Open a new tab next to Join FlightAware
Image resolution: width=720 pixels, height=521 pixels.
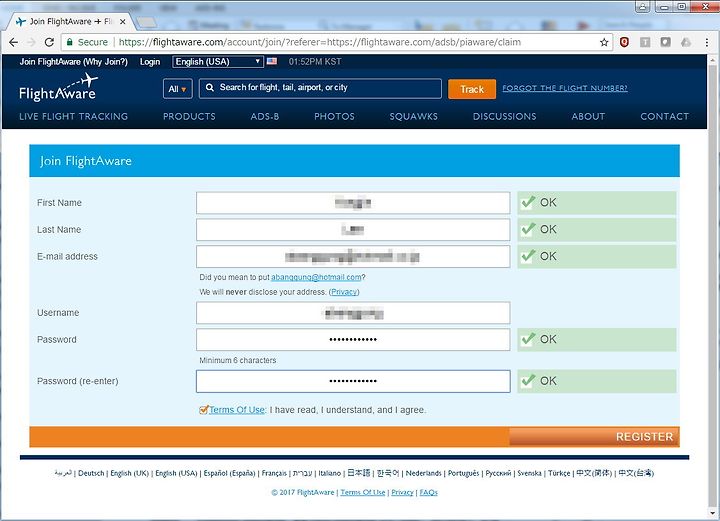pyautogui.click(x=146, y=22)
